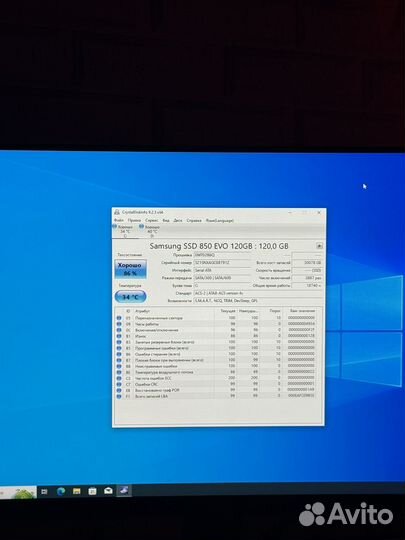
Task: Open the Язык(Language) menu
Action: (220, 220)
